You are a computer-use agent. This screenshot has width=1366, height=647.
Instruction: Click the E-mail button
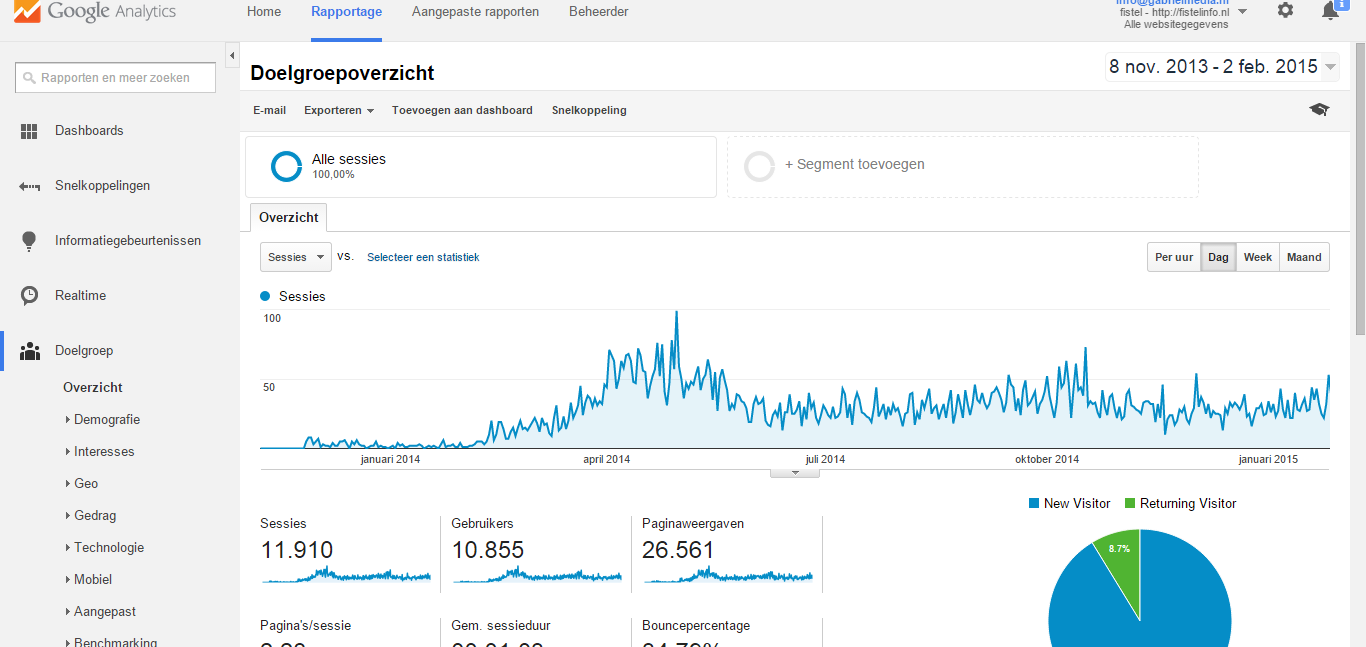pyautogui.click(x=270, y=110)
